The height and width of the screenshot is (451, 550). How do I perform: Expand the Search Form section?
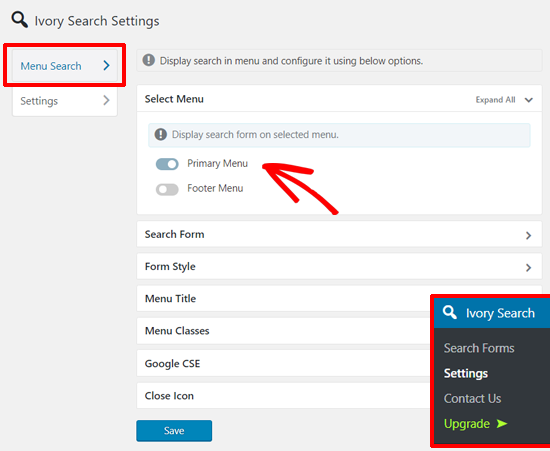click(x=339, y=234)
